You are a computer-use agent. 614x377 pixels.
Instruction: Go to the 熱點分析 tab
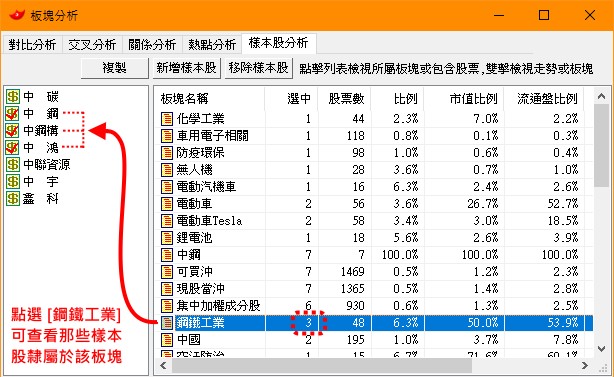point(212,44)
